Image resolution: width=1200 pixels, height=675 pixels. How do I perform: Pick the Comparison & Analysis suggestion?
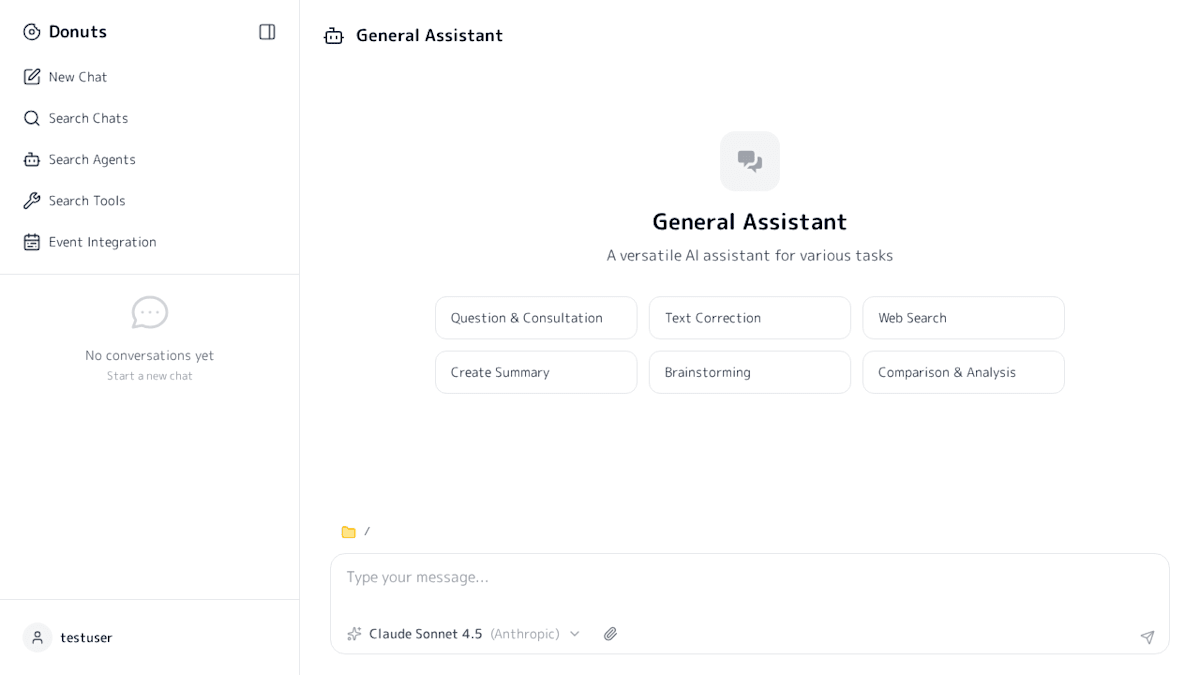point(964,372)
